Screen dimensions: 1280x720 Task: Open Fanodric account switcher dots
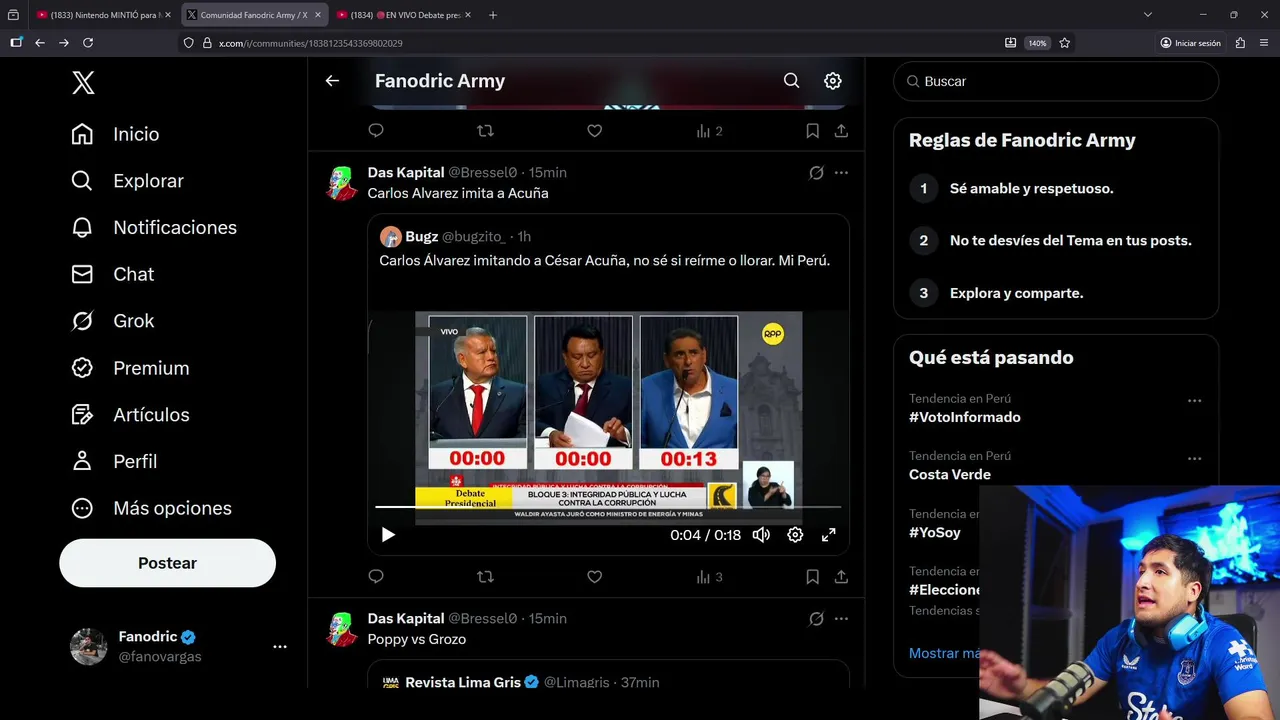point(280,647)
